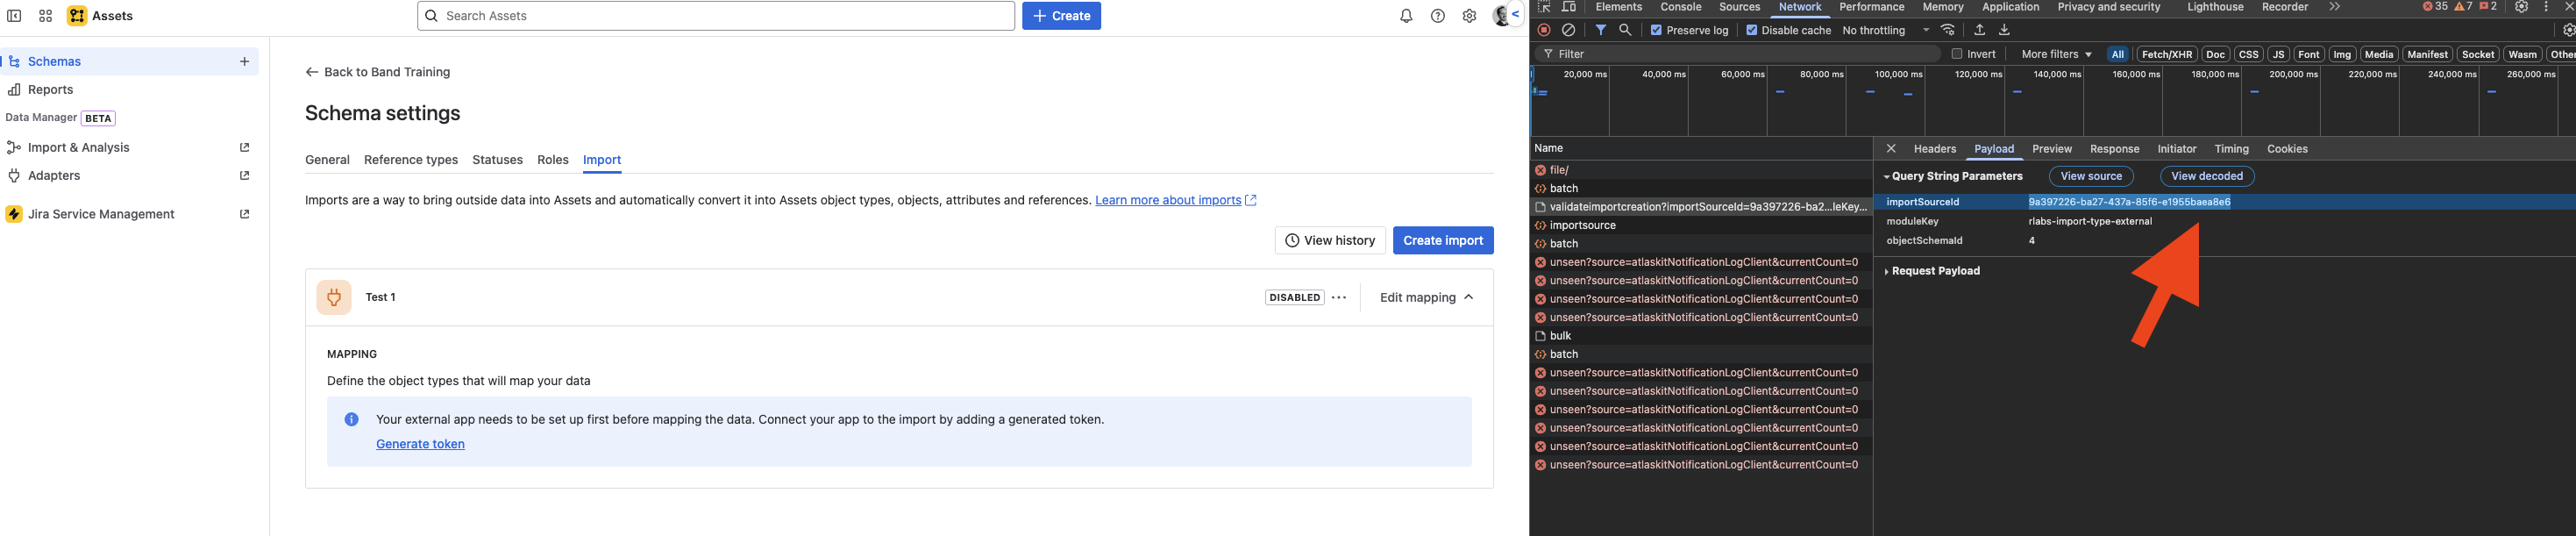Import HAR file upload icon
This screenshot has height=536, width=2576.
[x=1979, y=30]
